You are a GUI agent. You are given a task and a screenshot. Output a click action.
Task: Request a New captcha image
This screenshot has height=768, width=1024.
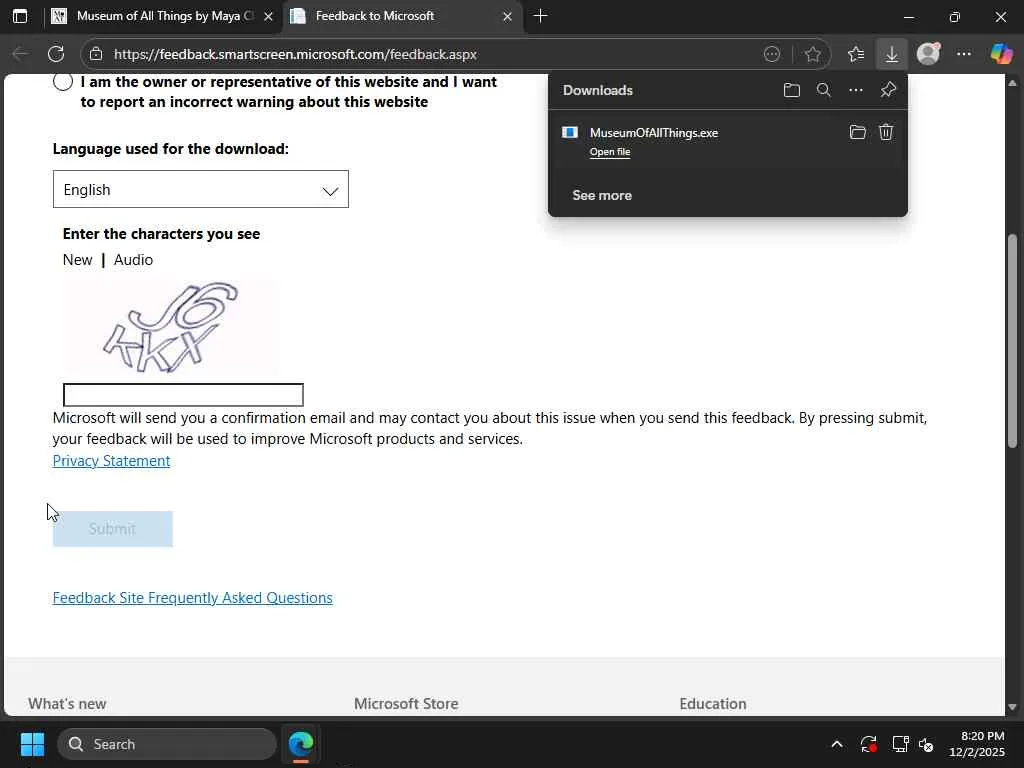[x=77, y=260]
